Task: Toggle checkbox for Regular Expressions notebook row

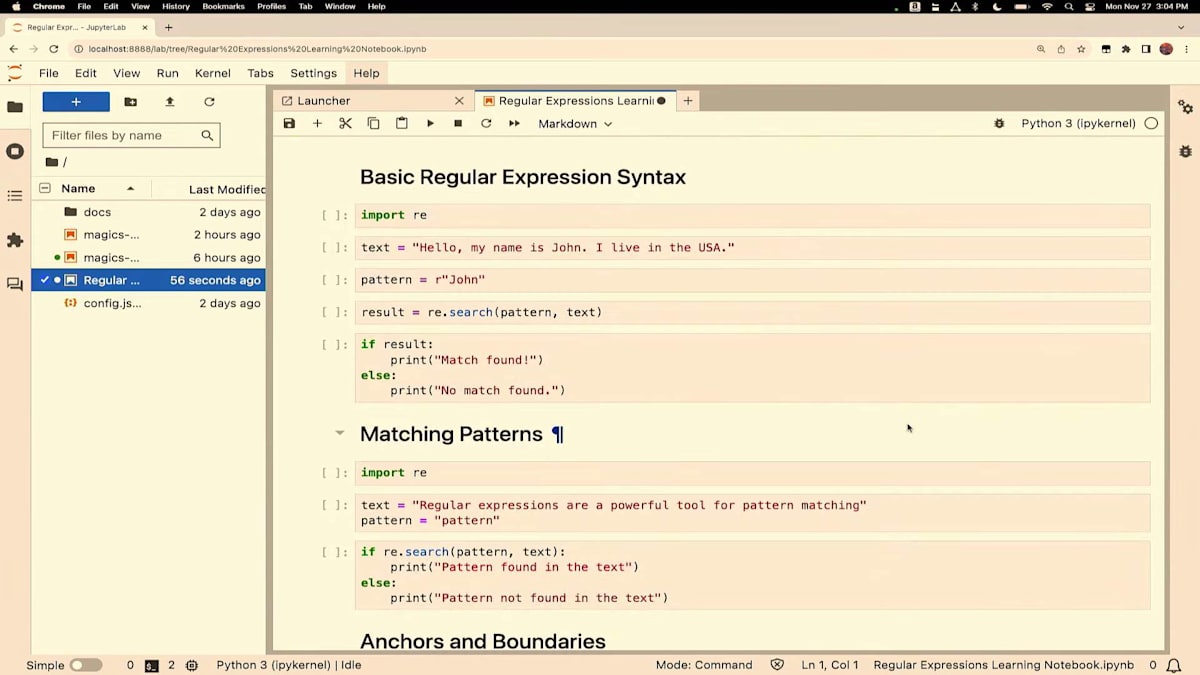Action: click(x=45, y=280)
